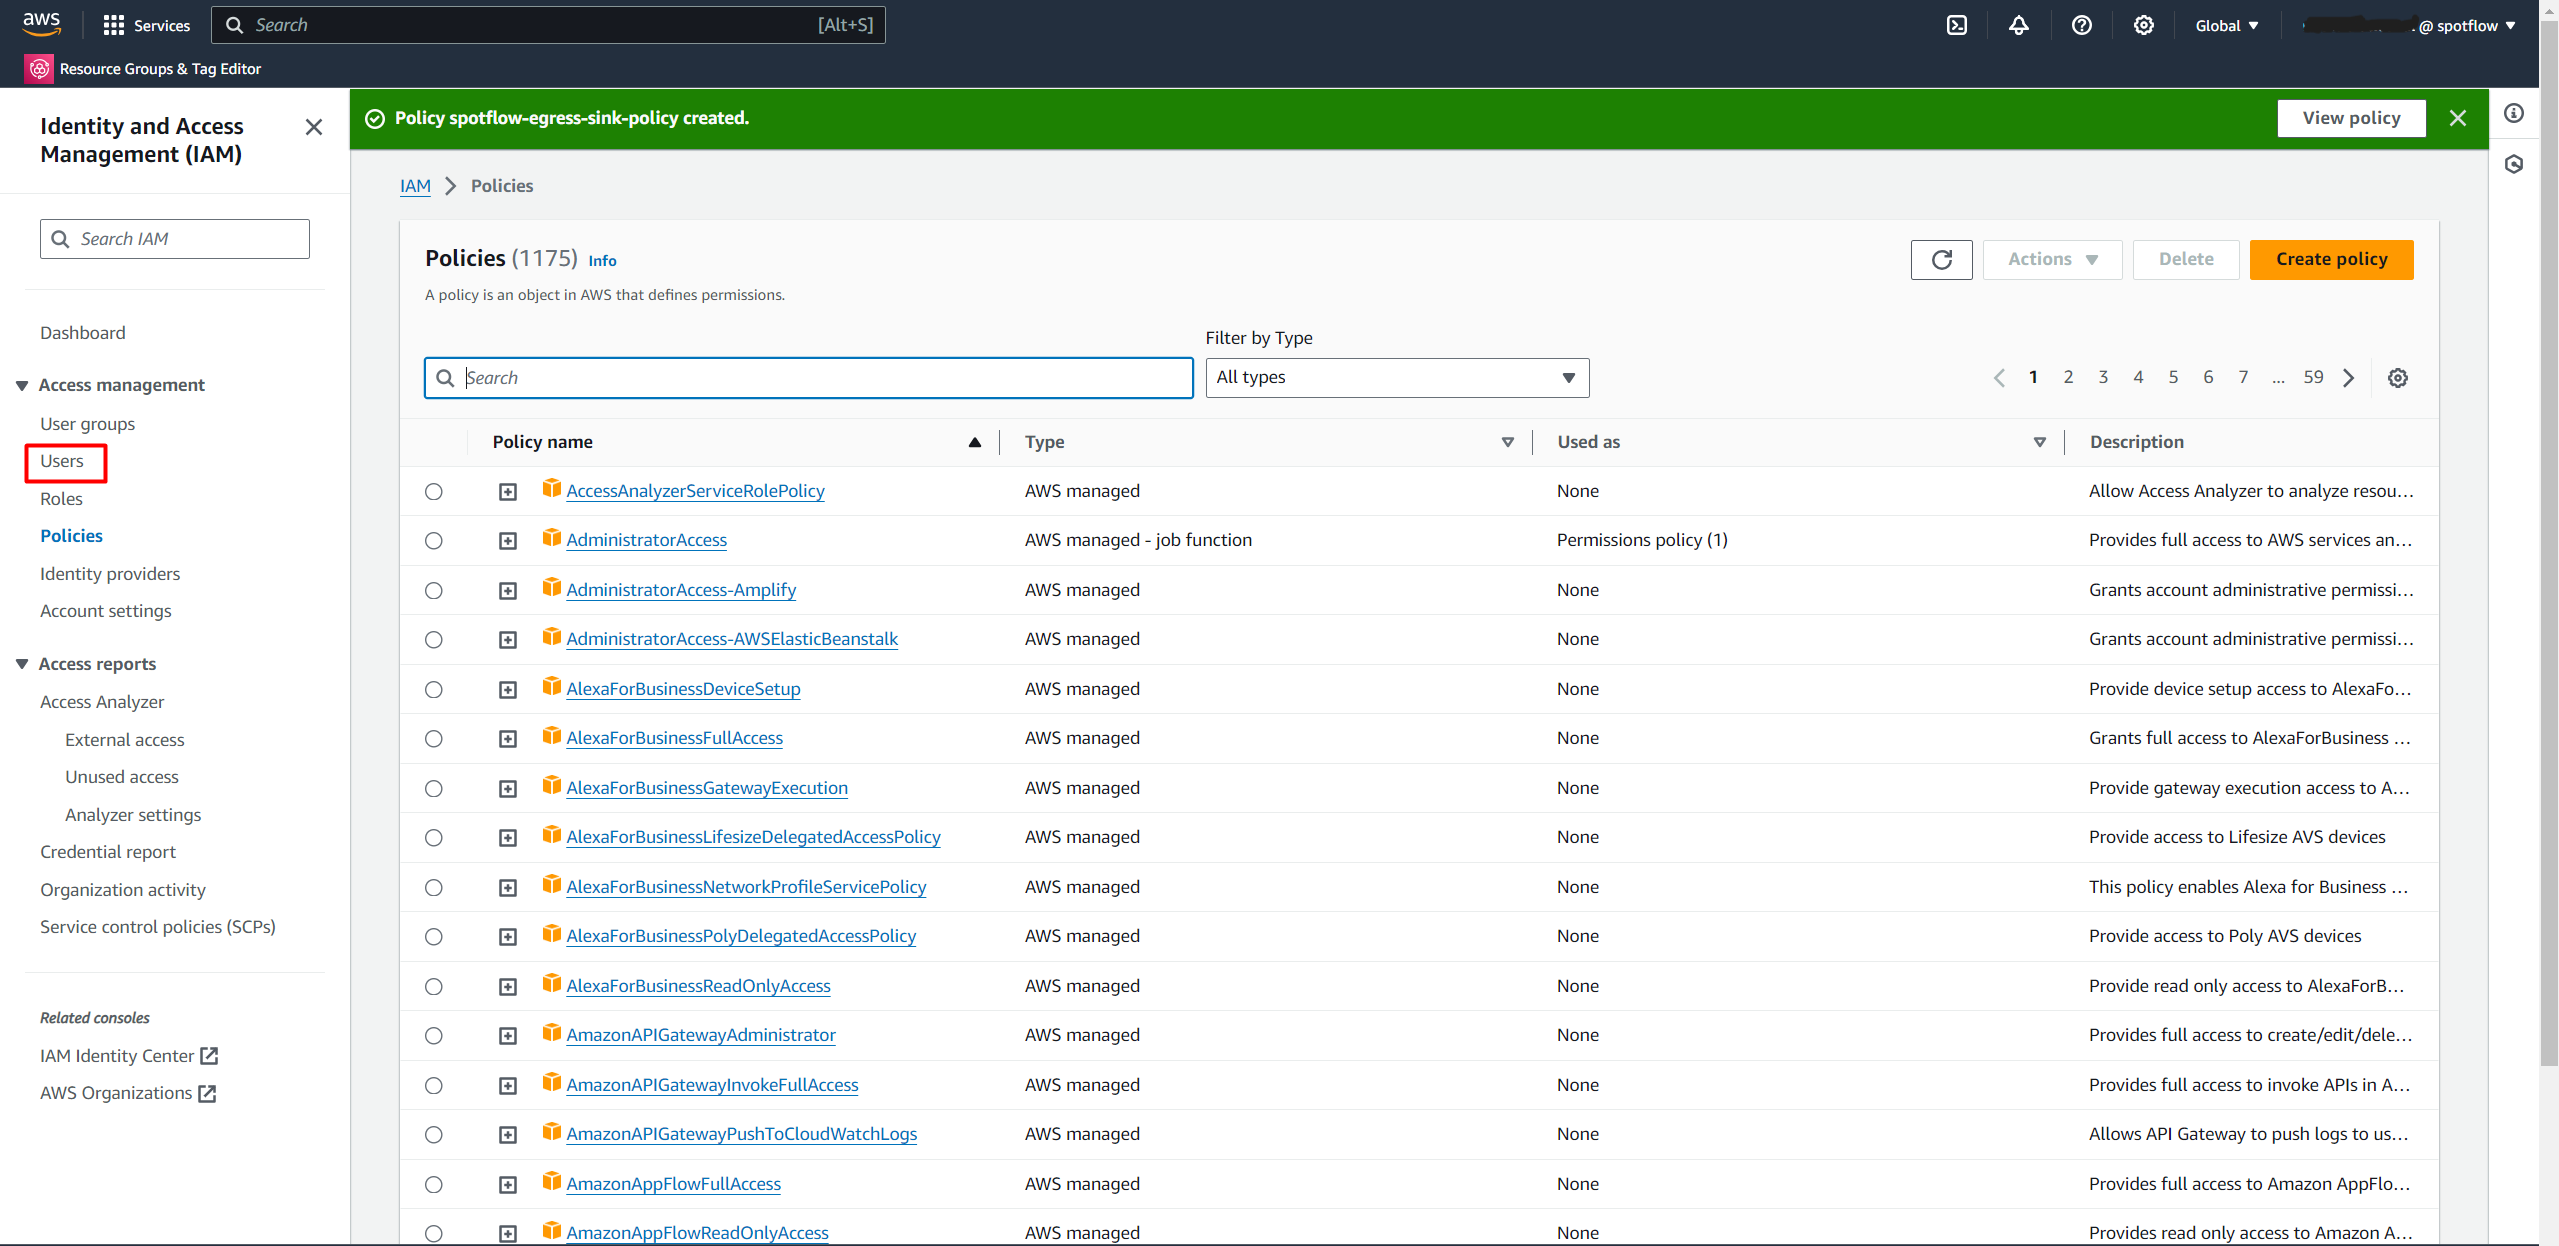Open the Used as column filter arrow
This screenshot has width=2559, height=1246.
pos(2039,442)
